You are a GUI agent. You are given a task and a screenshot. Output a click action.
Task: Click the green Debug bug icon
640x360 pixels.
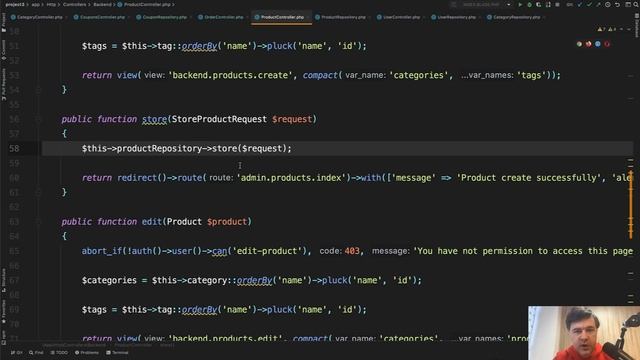click(529, 4)
